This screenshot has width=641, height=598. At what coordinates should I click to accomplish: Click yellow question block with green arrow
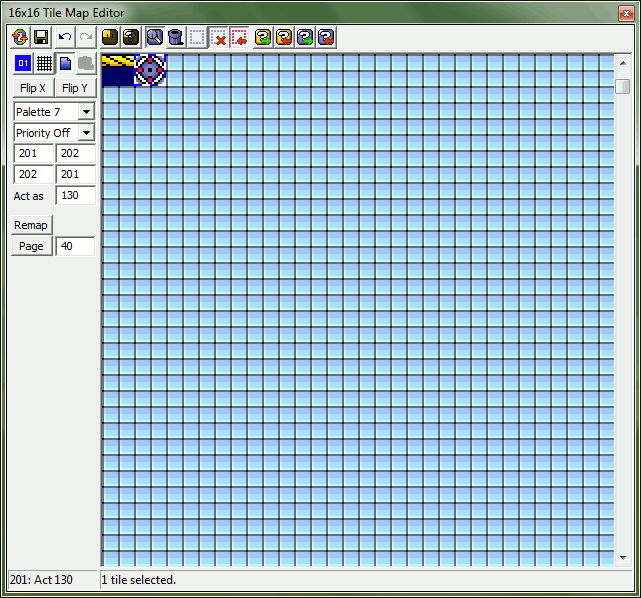pos(263,38)
